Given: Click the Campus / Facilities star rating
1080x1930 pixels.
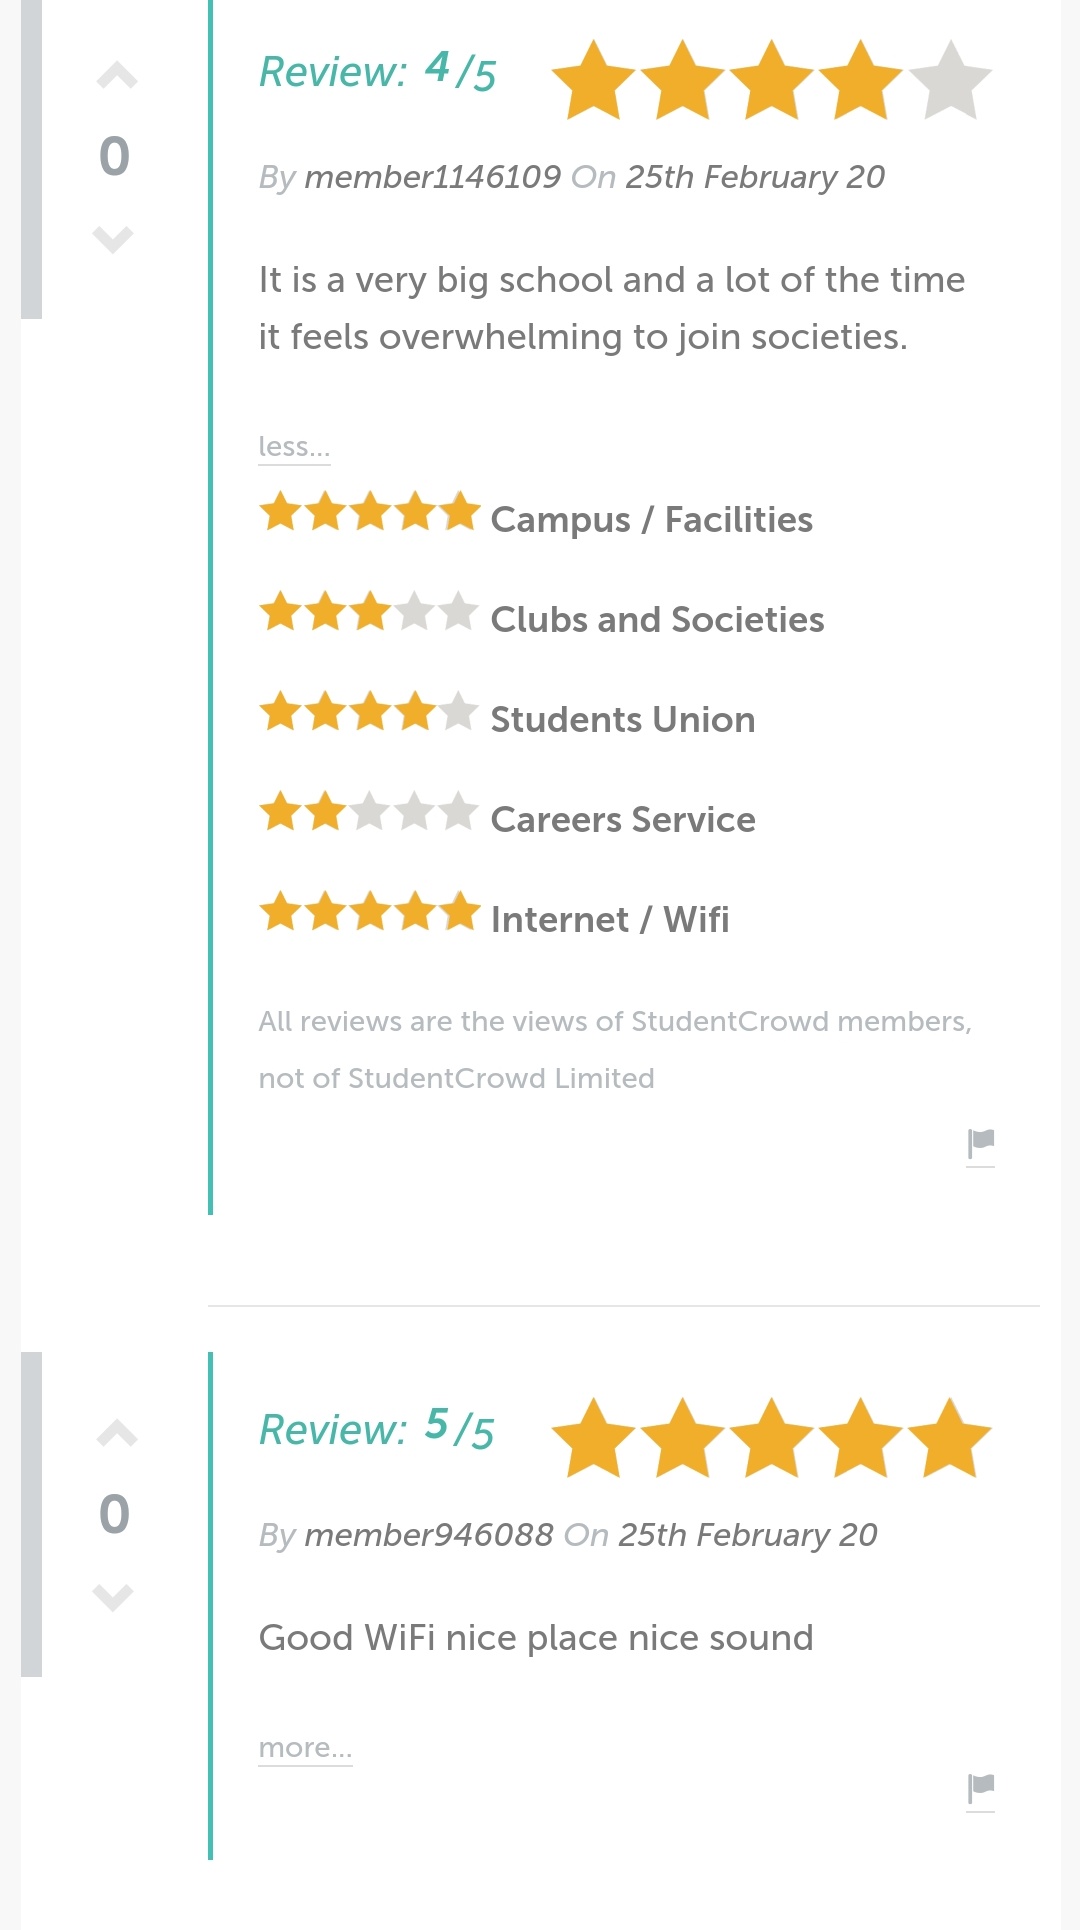Looking at the screenshot, I should pyautogui.click(x=369, y=513).
